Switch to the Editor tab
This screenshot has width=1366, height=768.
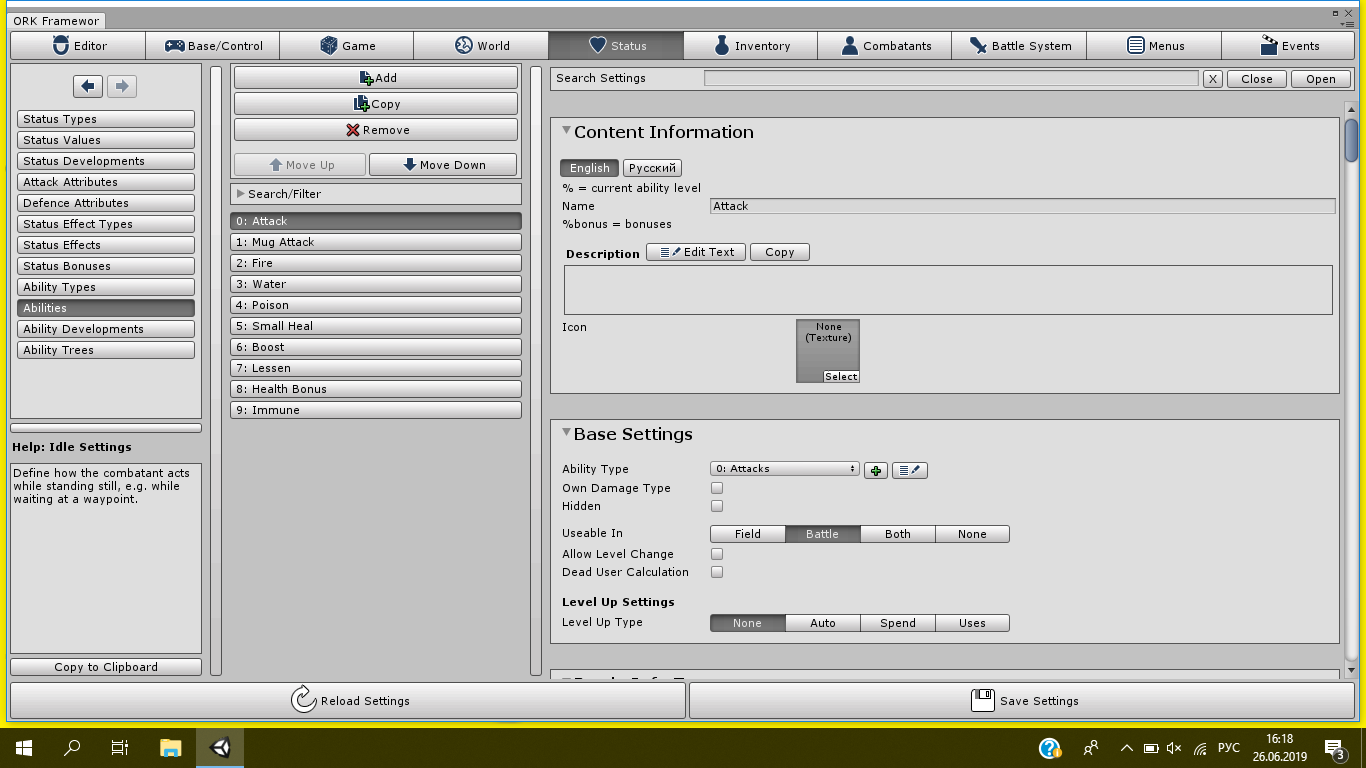[78, 45]
